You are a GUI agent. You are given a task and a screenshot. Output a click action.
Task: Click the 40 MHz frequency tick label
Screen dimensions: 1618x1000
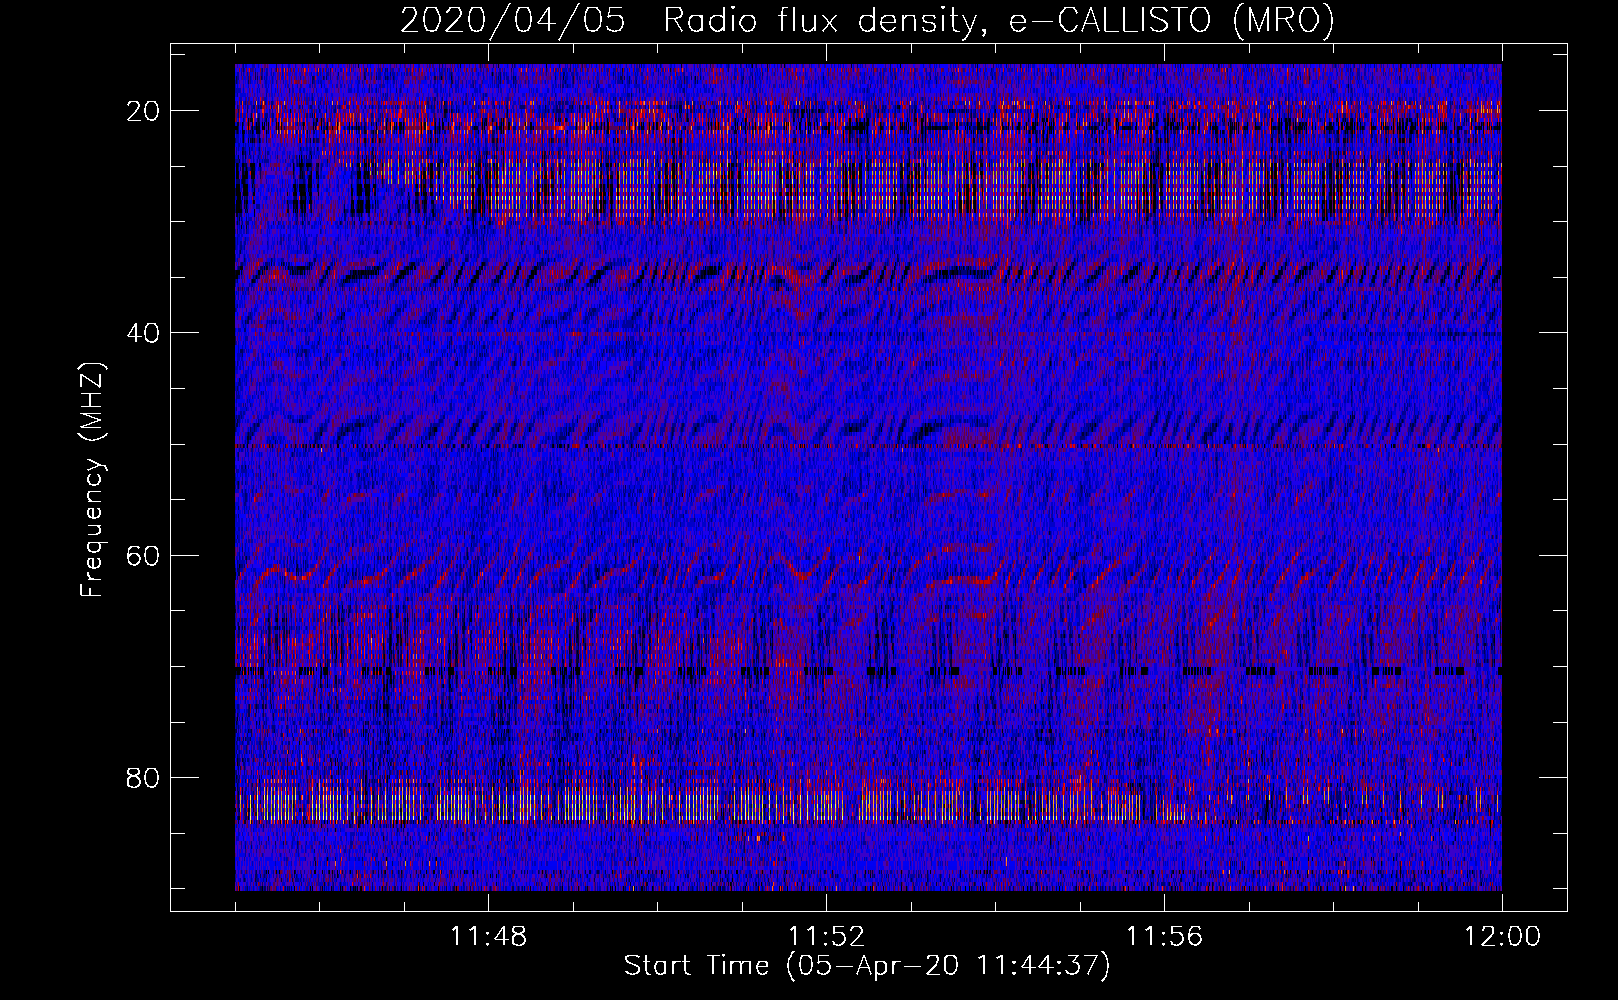click(144, 333)
